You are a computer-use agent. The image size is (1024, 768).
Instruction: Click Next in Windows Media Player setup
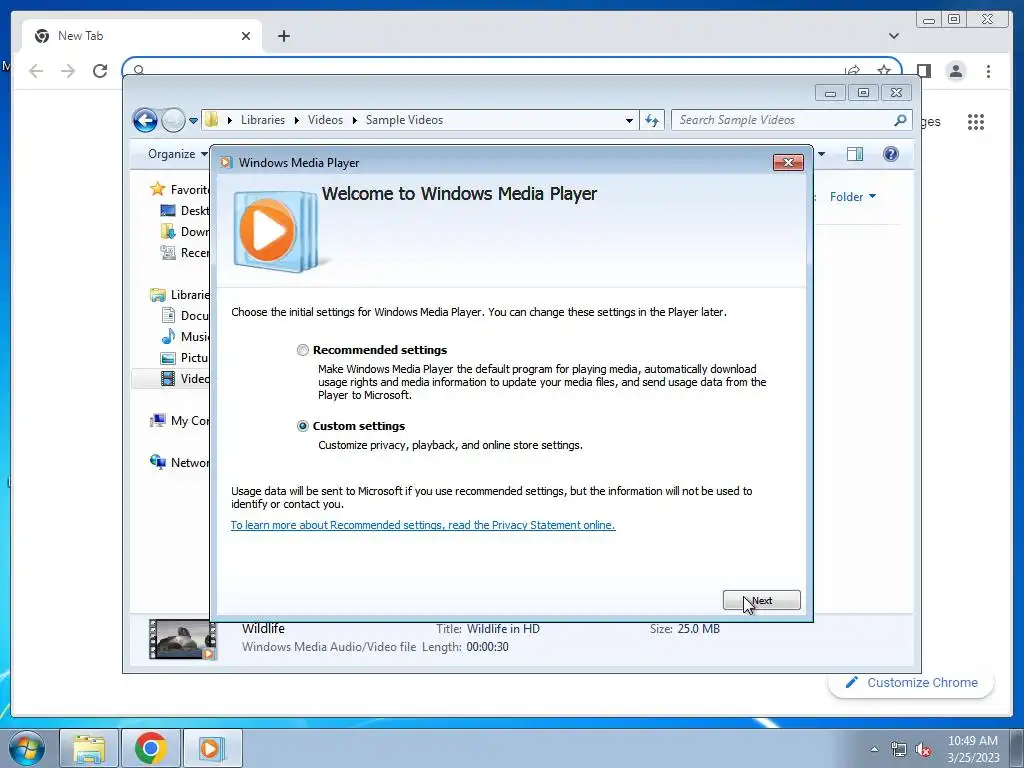coord(761,600)
